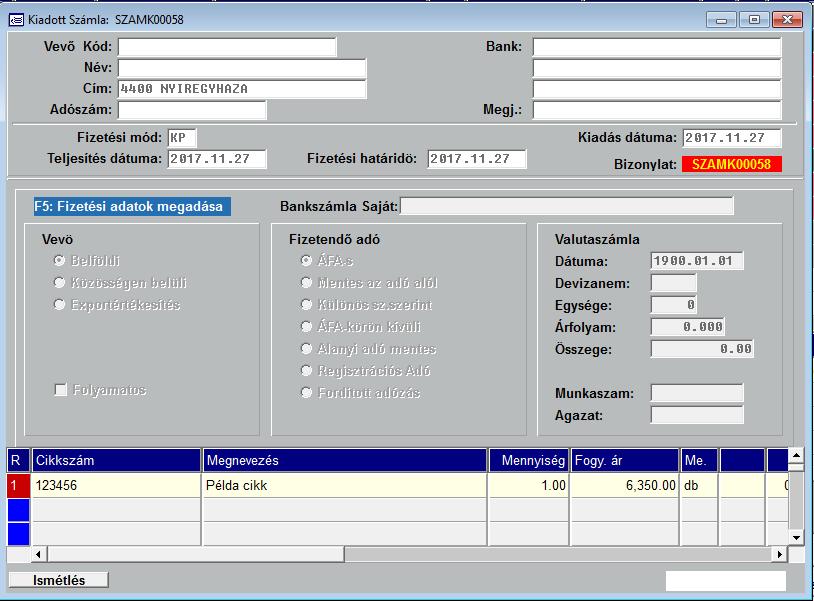Click the Munkaszam field
The width and height of the screenshot is (814, 601).
click(697, 393)
